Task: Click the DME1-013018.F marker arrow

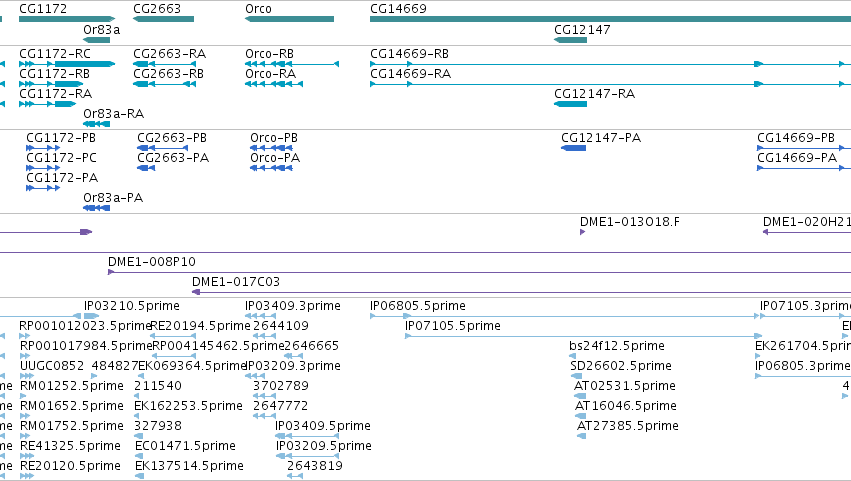Action: tap(582, 232)
